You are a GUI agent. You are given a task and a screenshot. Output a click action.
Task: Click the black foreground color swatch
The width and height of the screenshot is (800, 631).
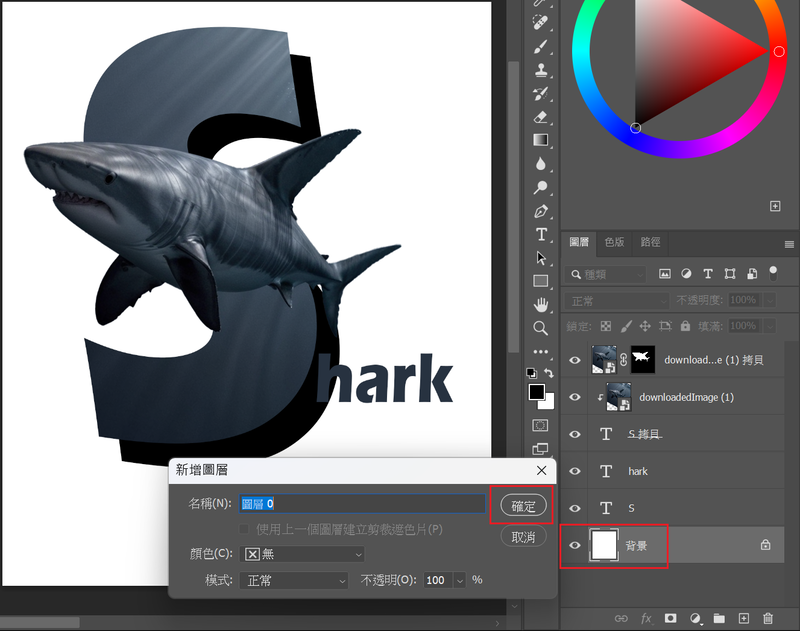click(537, 392)
